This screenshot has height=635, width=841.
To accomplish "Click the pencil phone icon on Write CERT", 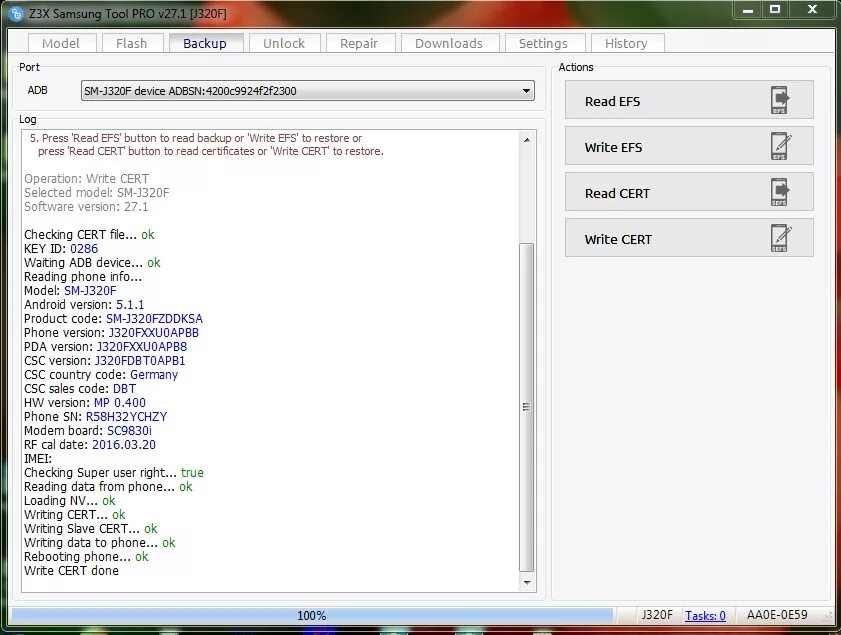I will (780, 238).
